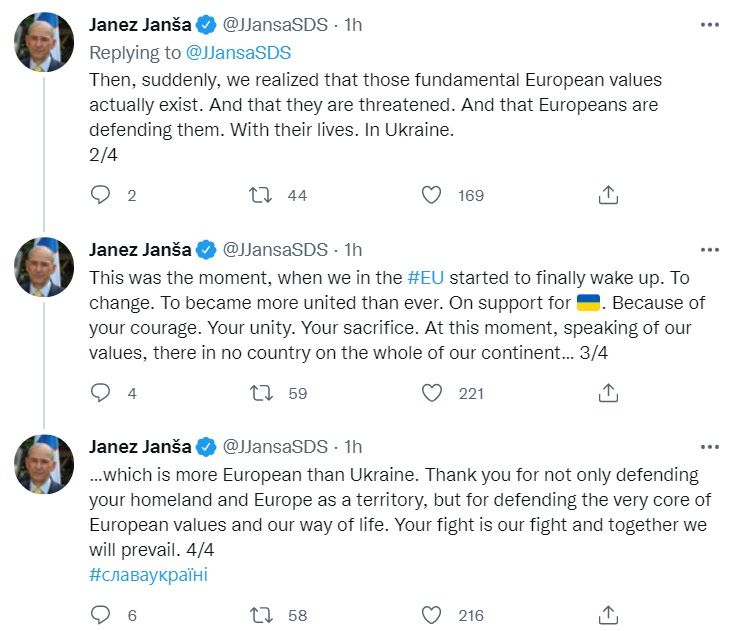This screenshot has width=741, height=631.
Task: Like the tweet with 169 likes
Action: (432, 196)
